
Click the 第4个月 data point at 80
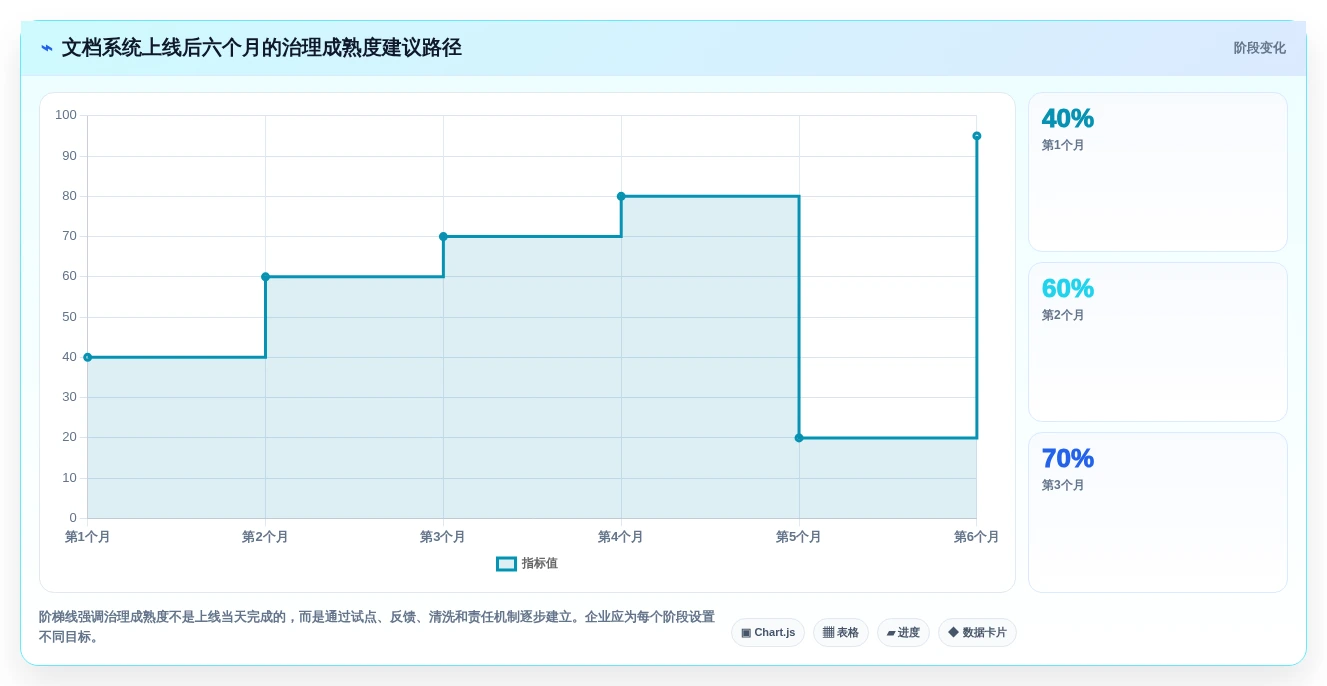pyautogui.click(x=621, y=196)
